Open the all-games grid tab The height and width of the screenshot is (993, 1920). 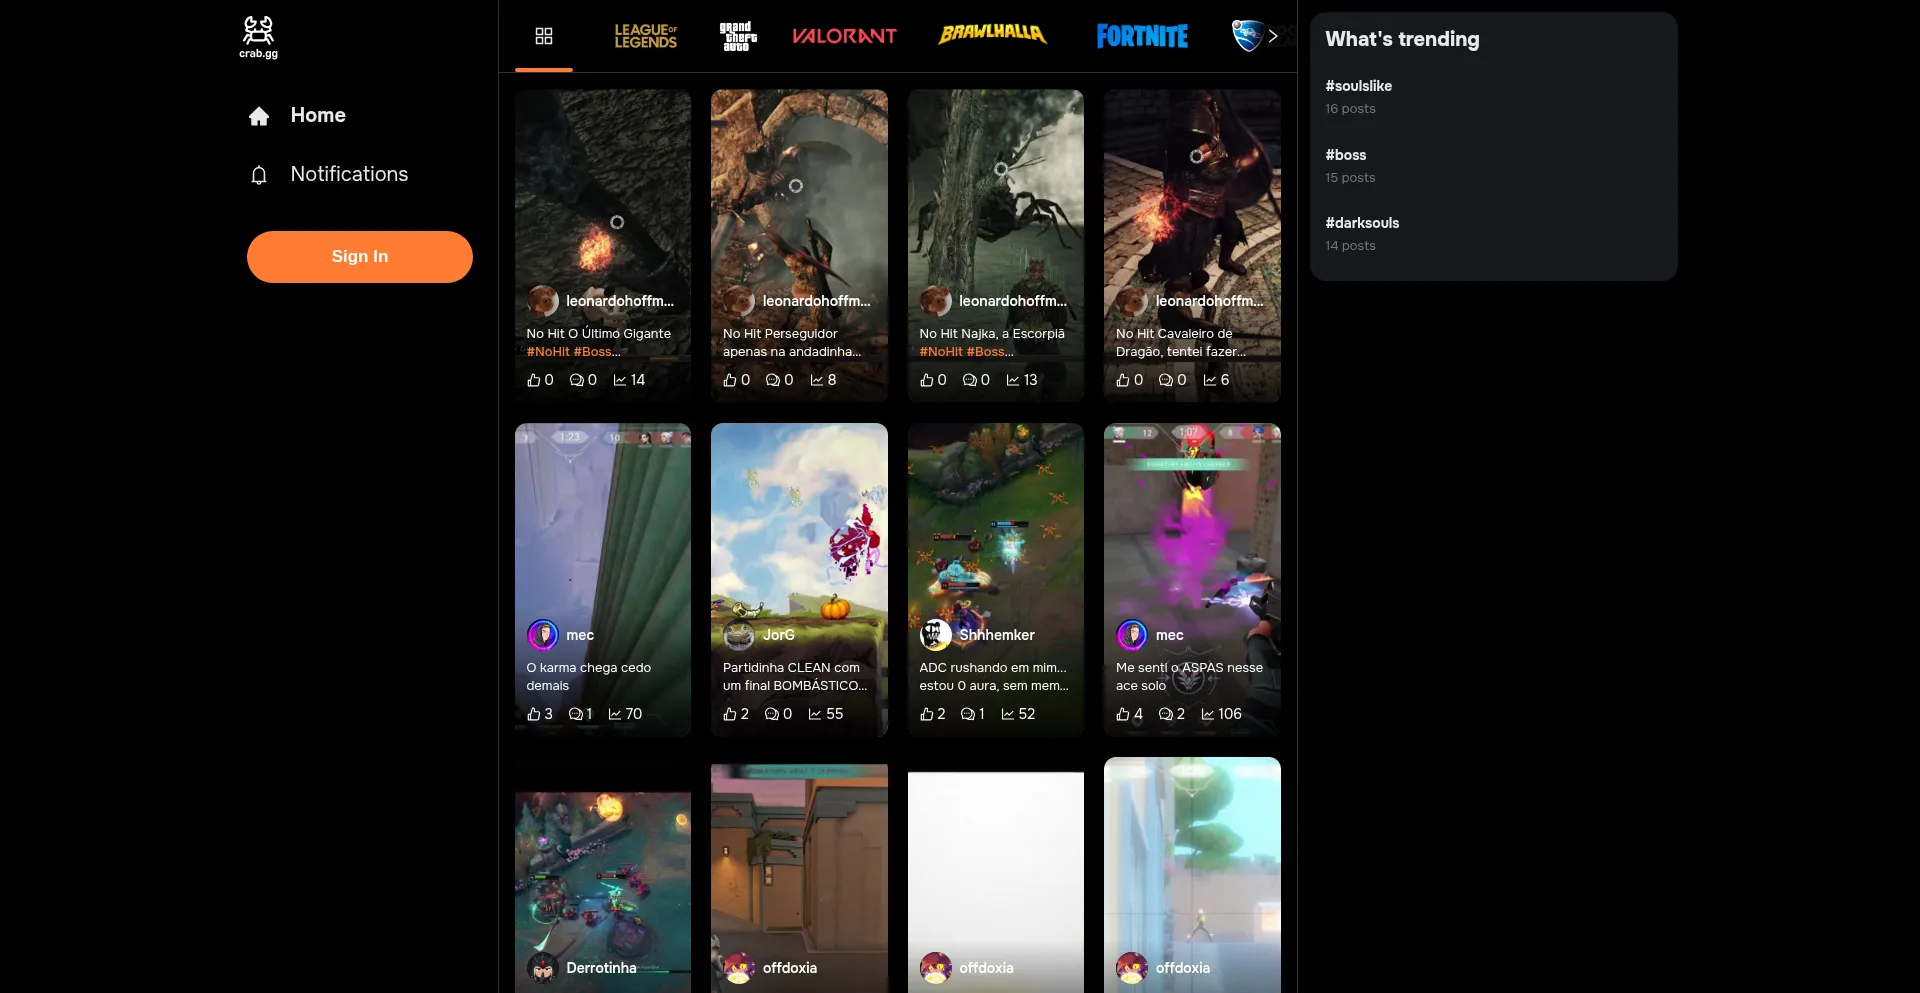pyautogui.click(x=544, y=36)
